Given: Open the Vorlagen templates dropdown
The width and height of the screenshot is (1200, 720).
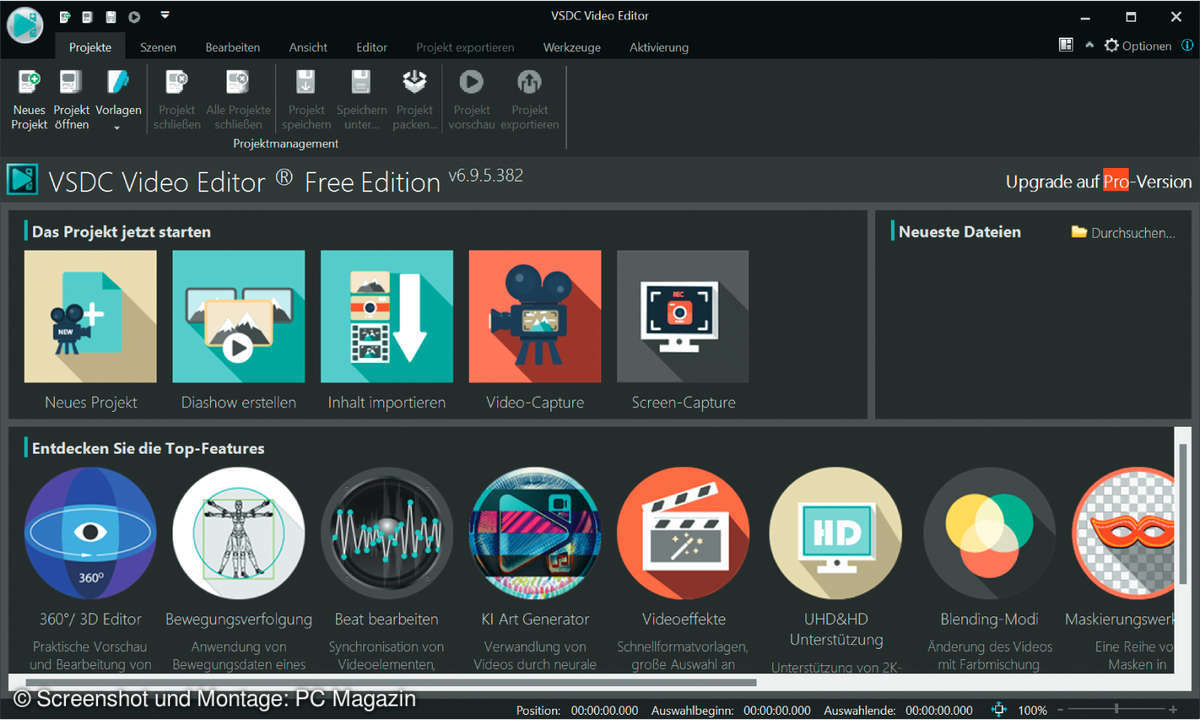Looking at the screenshot, I should coord(118,99).
